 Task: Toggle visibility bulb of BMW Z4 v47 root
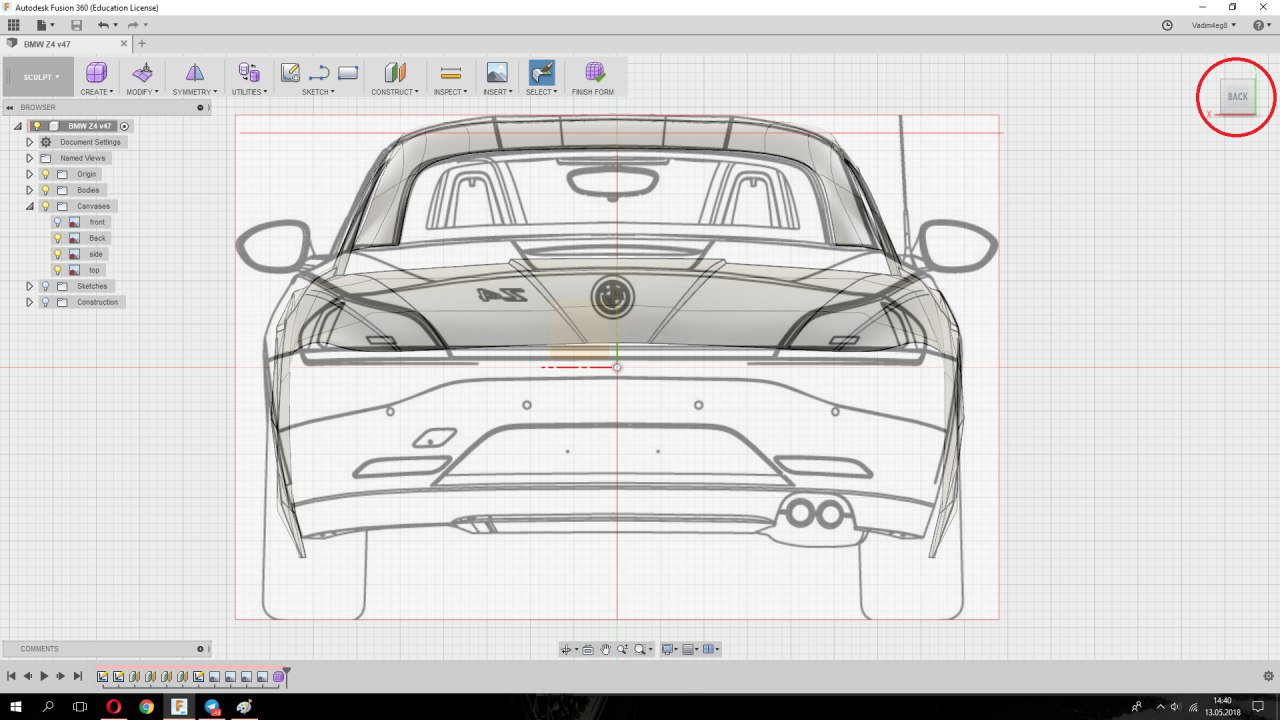click(37, 126)
